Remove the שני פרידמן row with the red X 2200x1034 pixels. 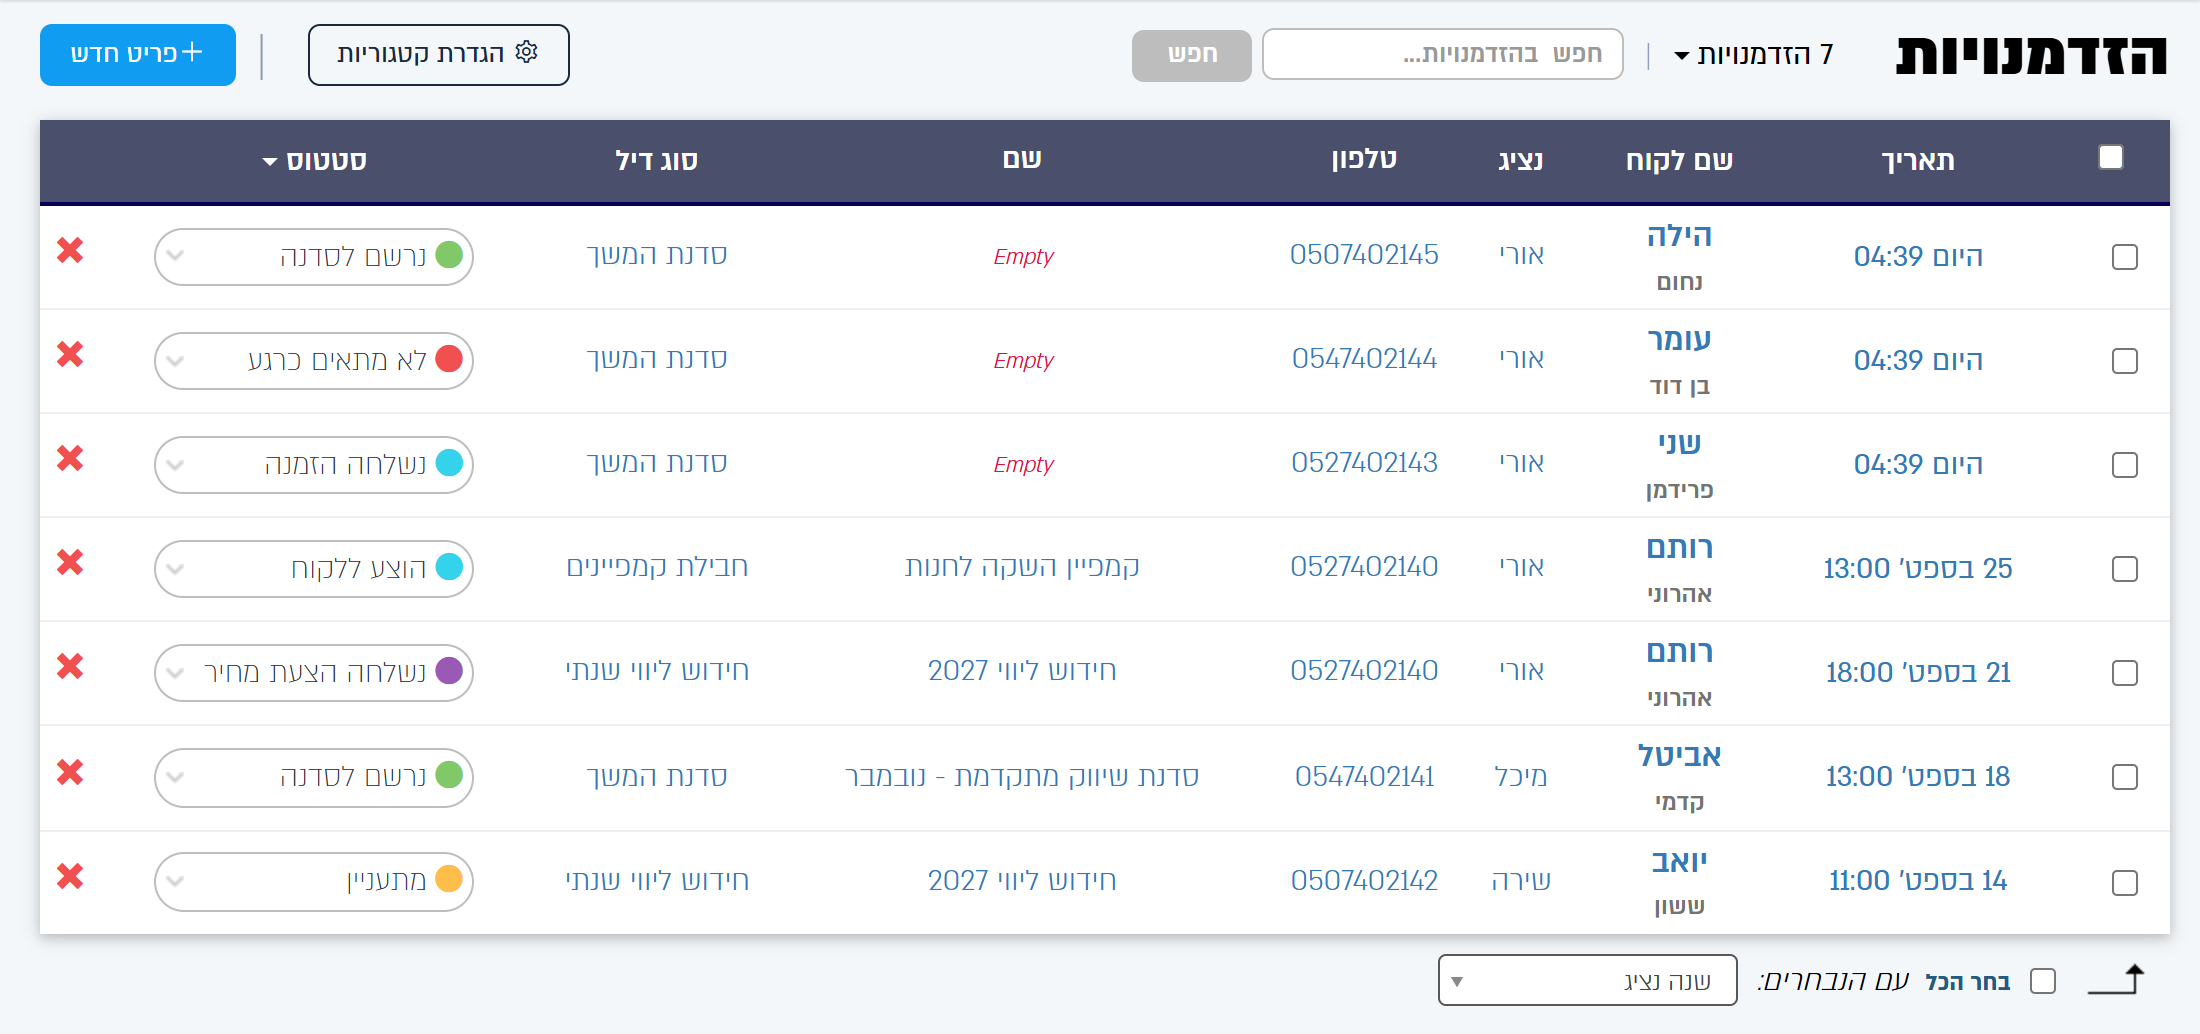(70, 458)
